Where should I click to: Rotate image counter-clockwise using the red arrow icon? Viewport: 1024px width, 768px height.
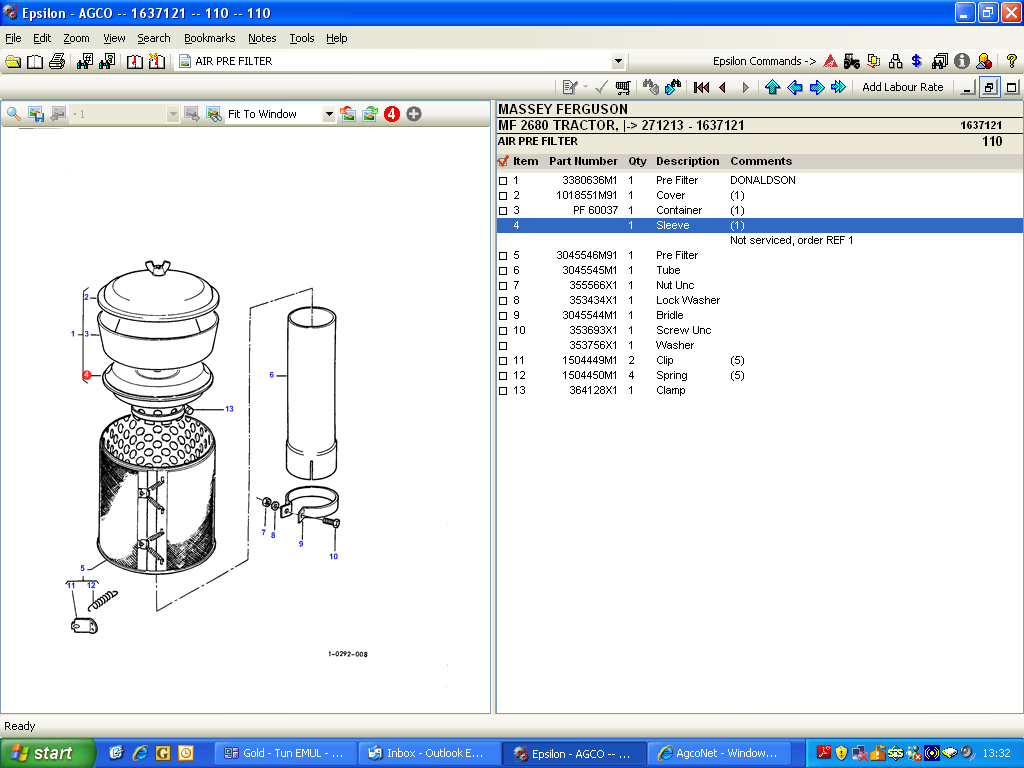click(x=348, y=114)
